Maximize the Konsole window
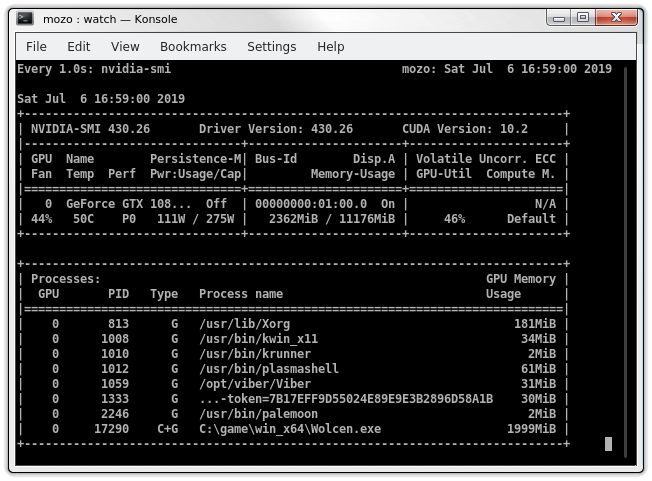Viewport: 652px width, 481px height. point(583,17)
